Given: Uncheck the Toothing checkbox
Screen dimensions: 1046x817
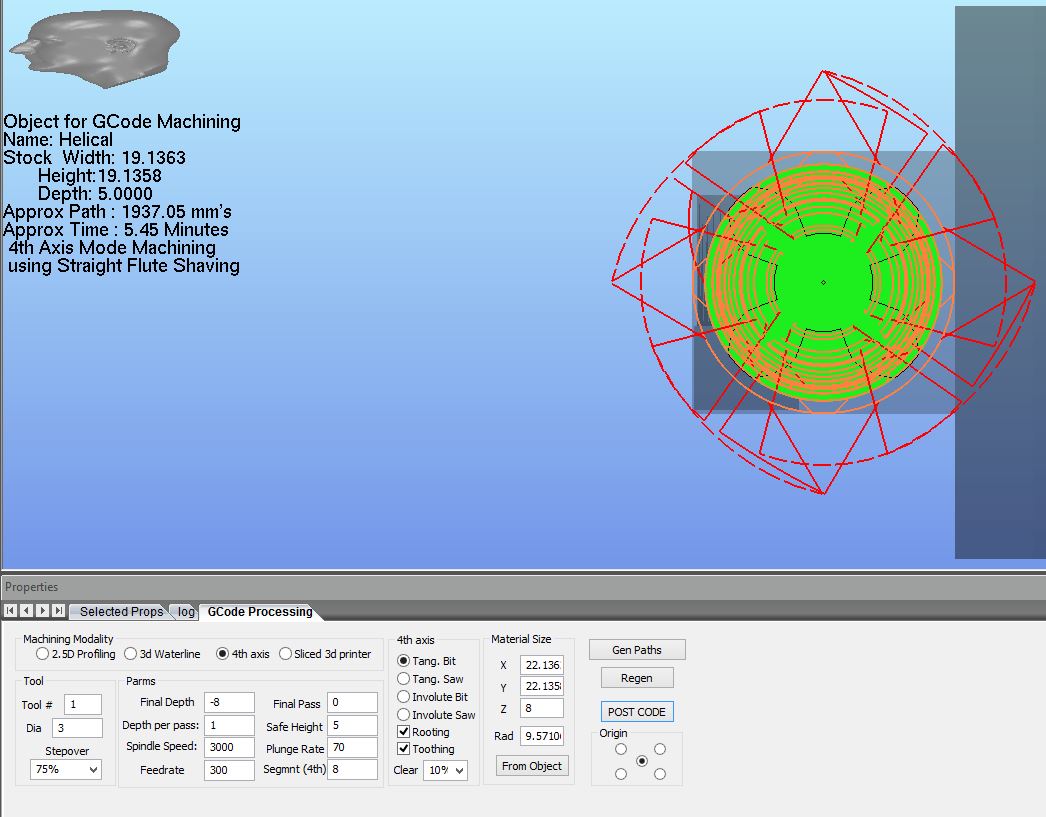Looking at the screenshot, I should [404, 749].
